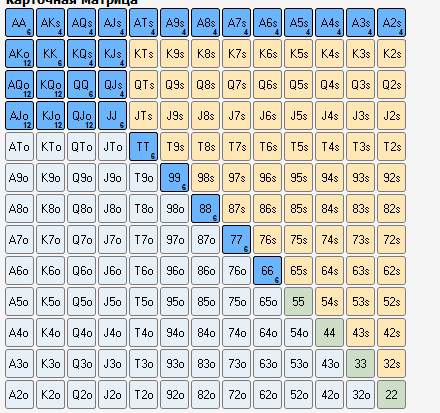440x413 pixels.
Task: Select the 52s cell
Action: (391, 302)
